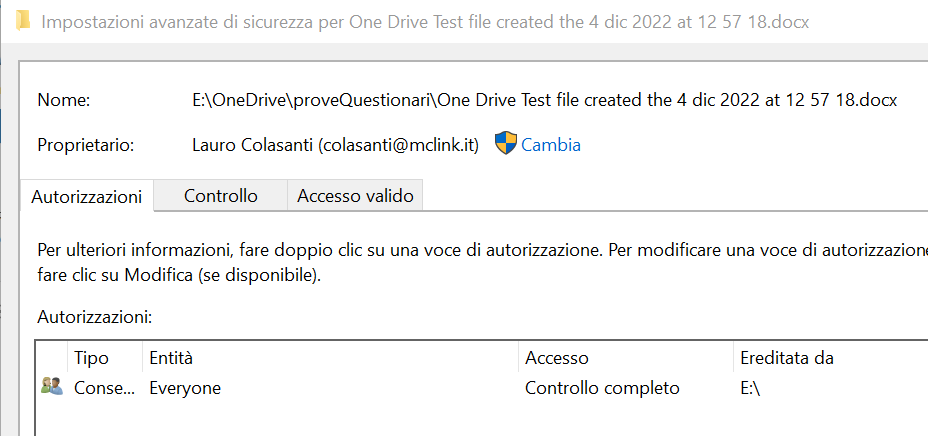Image resolution: width=928 pixels, height=436 pixels.
Task: Click the user group icon in Everyone row
Action: [x=52, y=387]
